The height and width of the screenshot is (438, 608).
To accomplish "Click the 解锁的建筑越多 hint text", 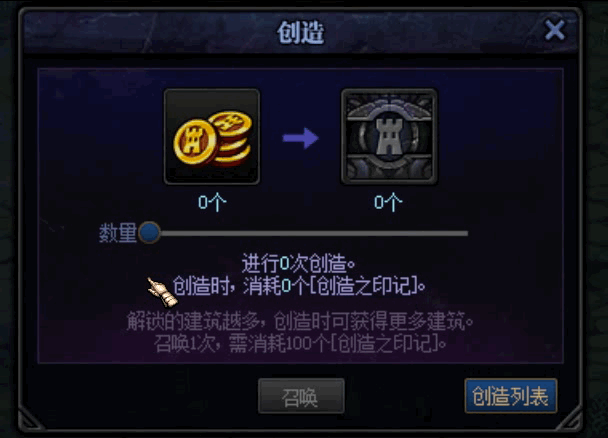I will pos(300,321).
